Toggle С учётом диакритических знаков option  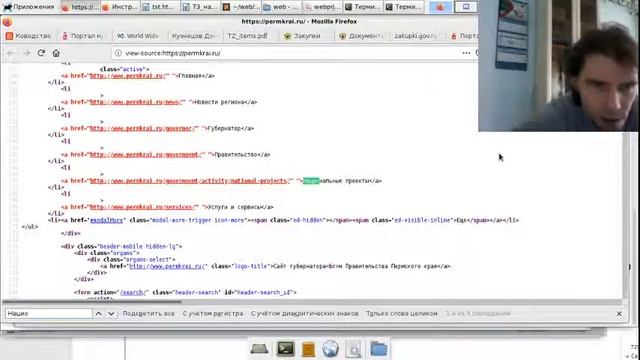pyautogui.click(x=304, y=313)
